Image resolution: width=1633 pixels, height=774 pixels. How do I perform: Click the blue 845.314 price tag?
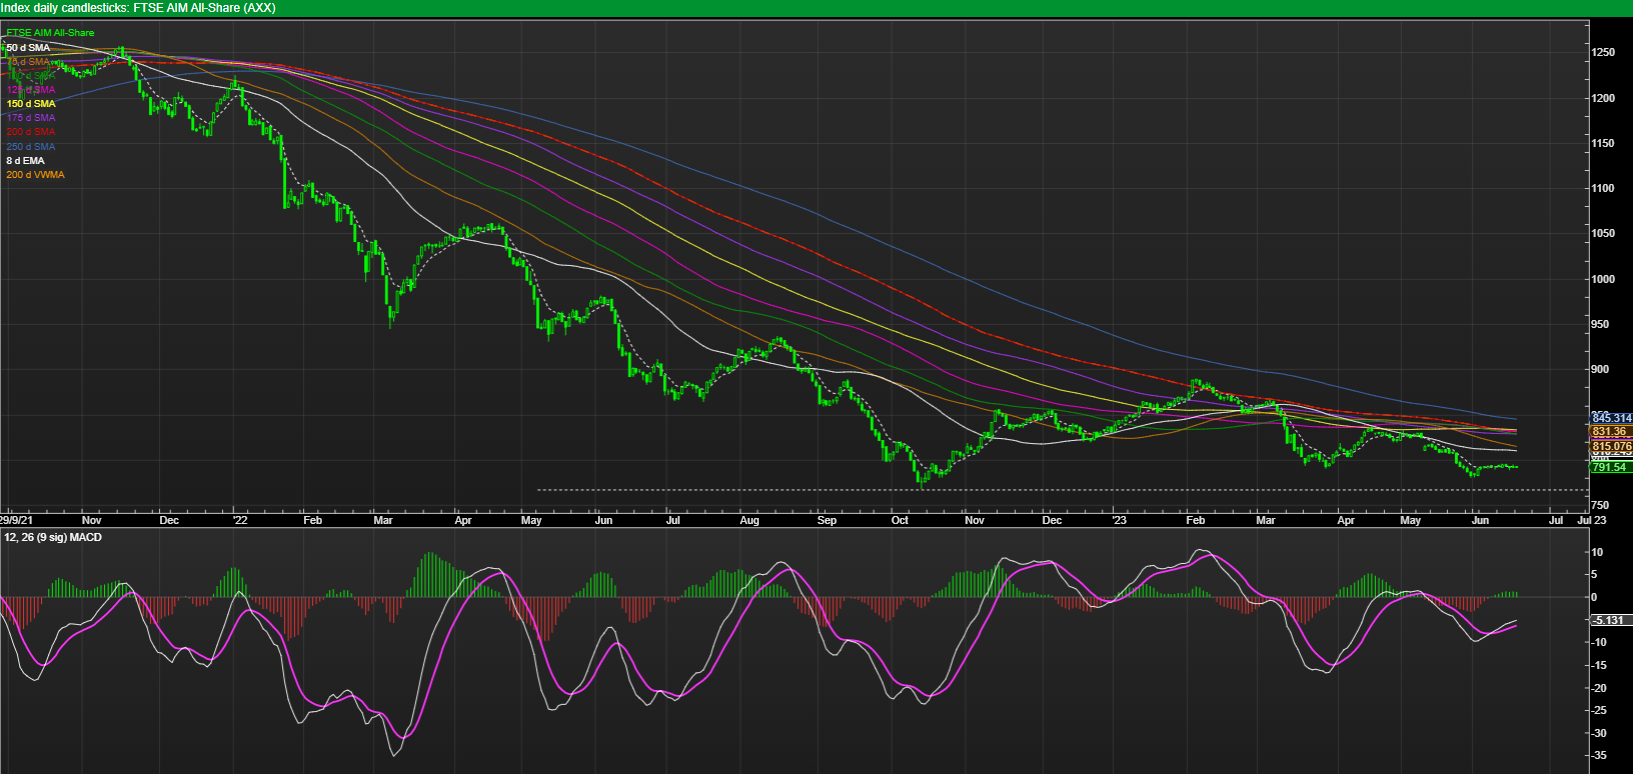1611,418
